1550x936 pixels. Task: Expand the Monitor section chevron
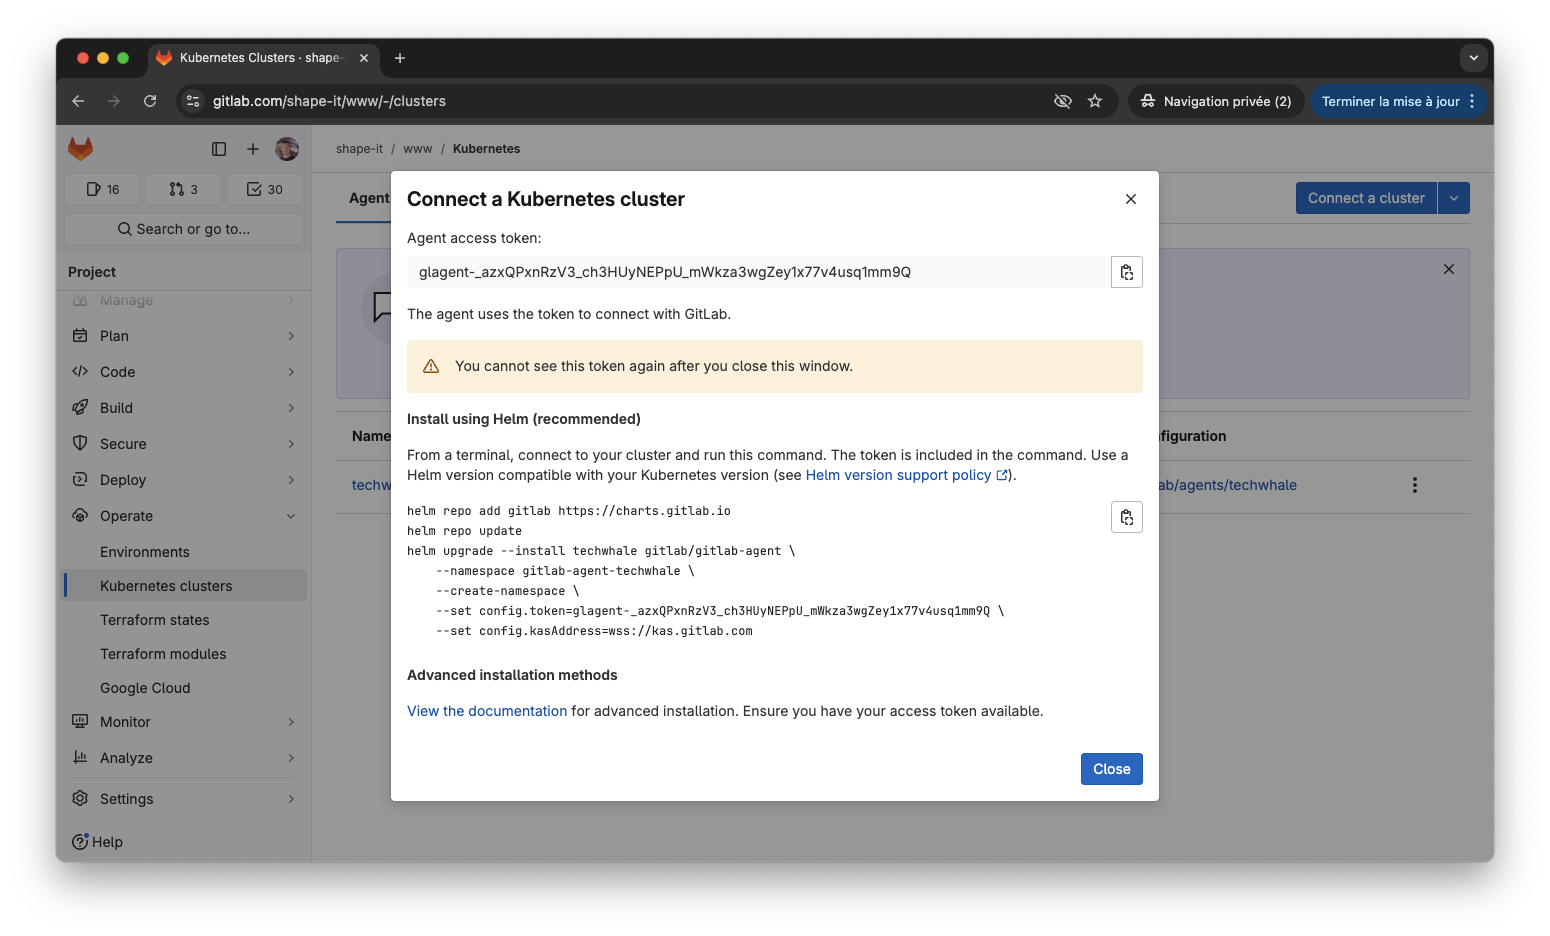(x=291, y=722)
